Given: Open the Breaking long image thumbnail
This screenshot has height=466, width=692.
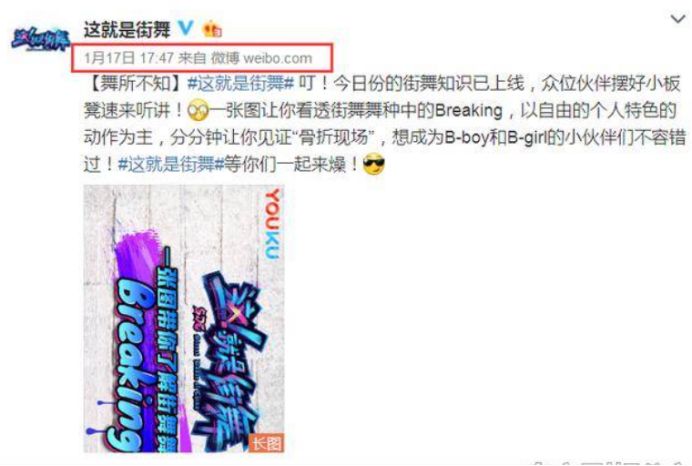Looking at the screenshot, I should tap(184, 319).
